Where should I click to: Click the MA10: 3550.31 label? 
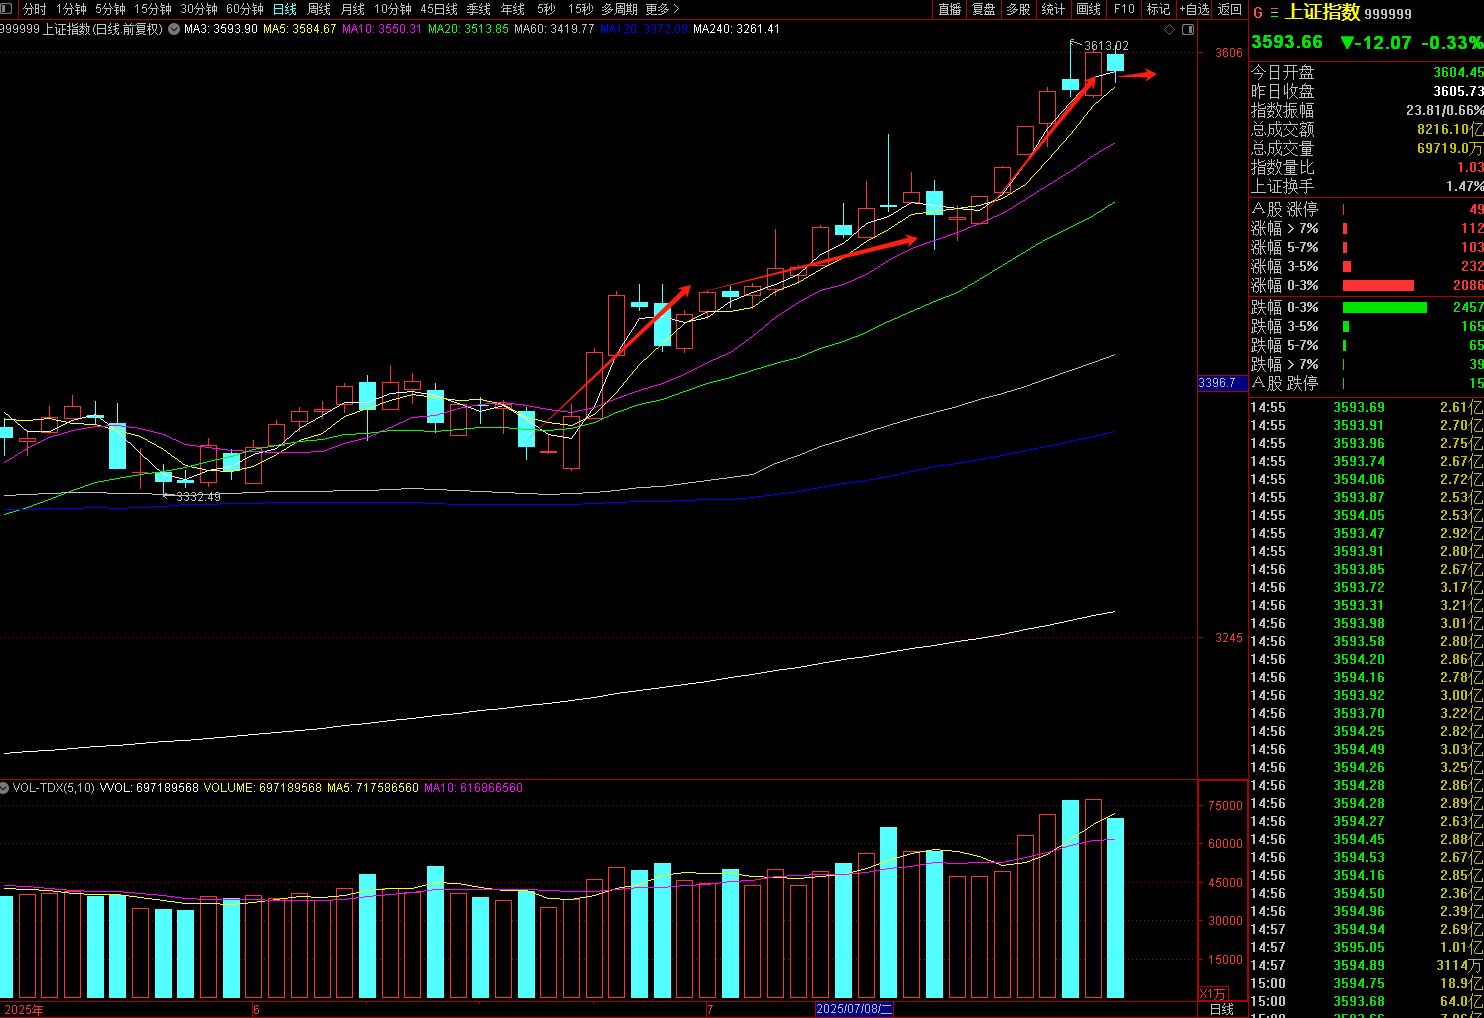[x=382, y=29]
